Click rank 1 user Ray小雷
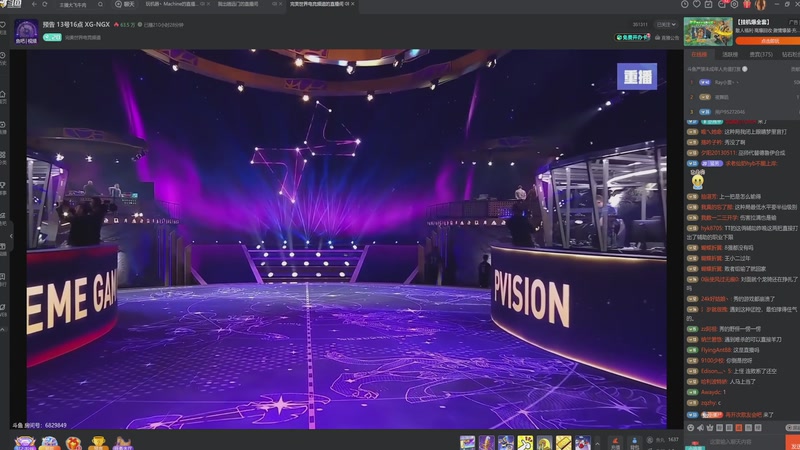 tap(726, 82)
